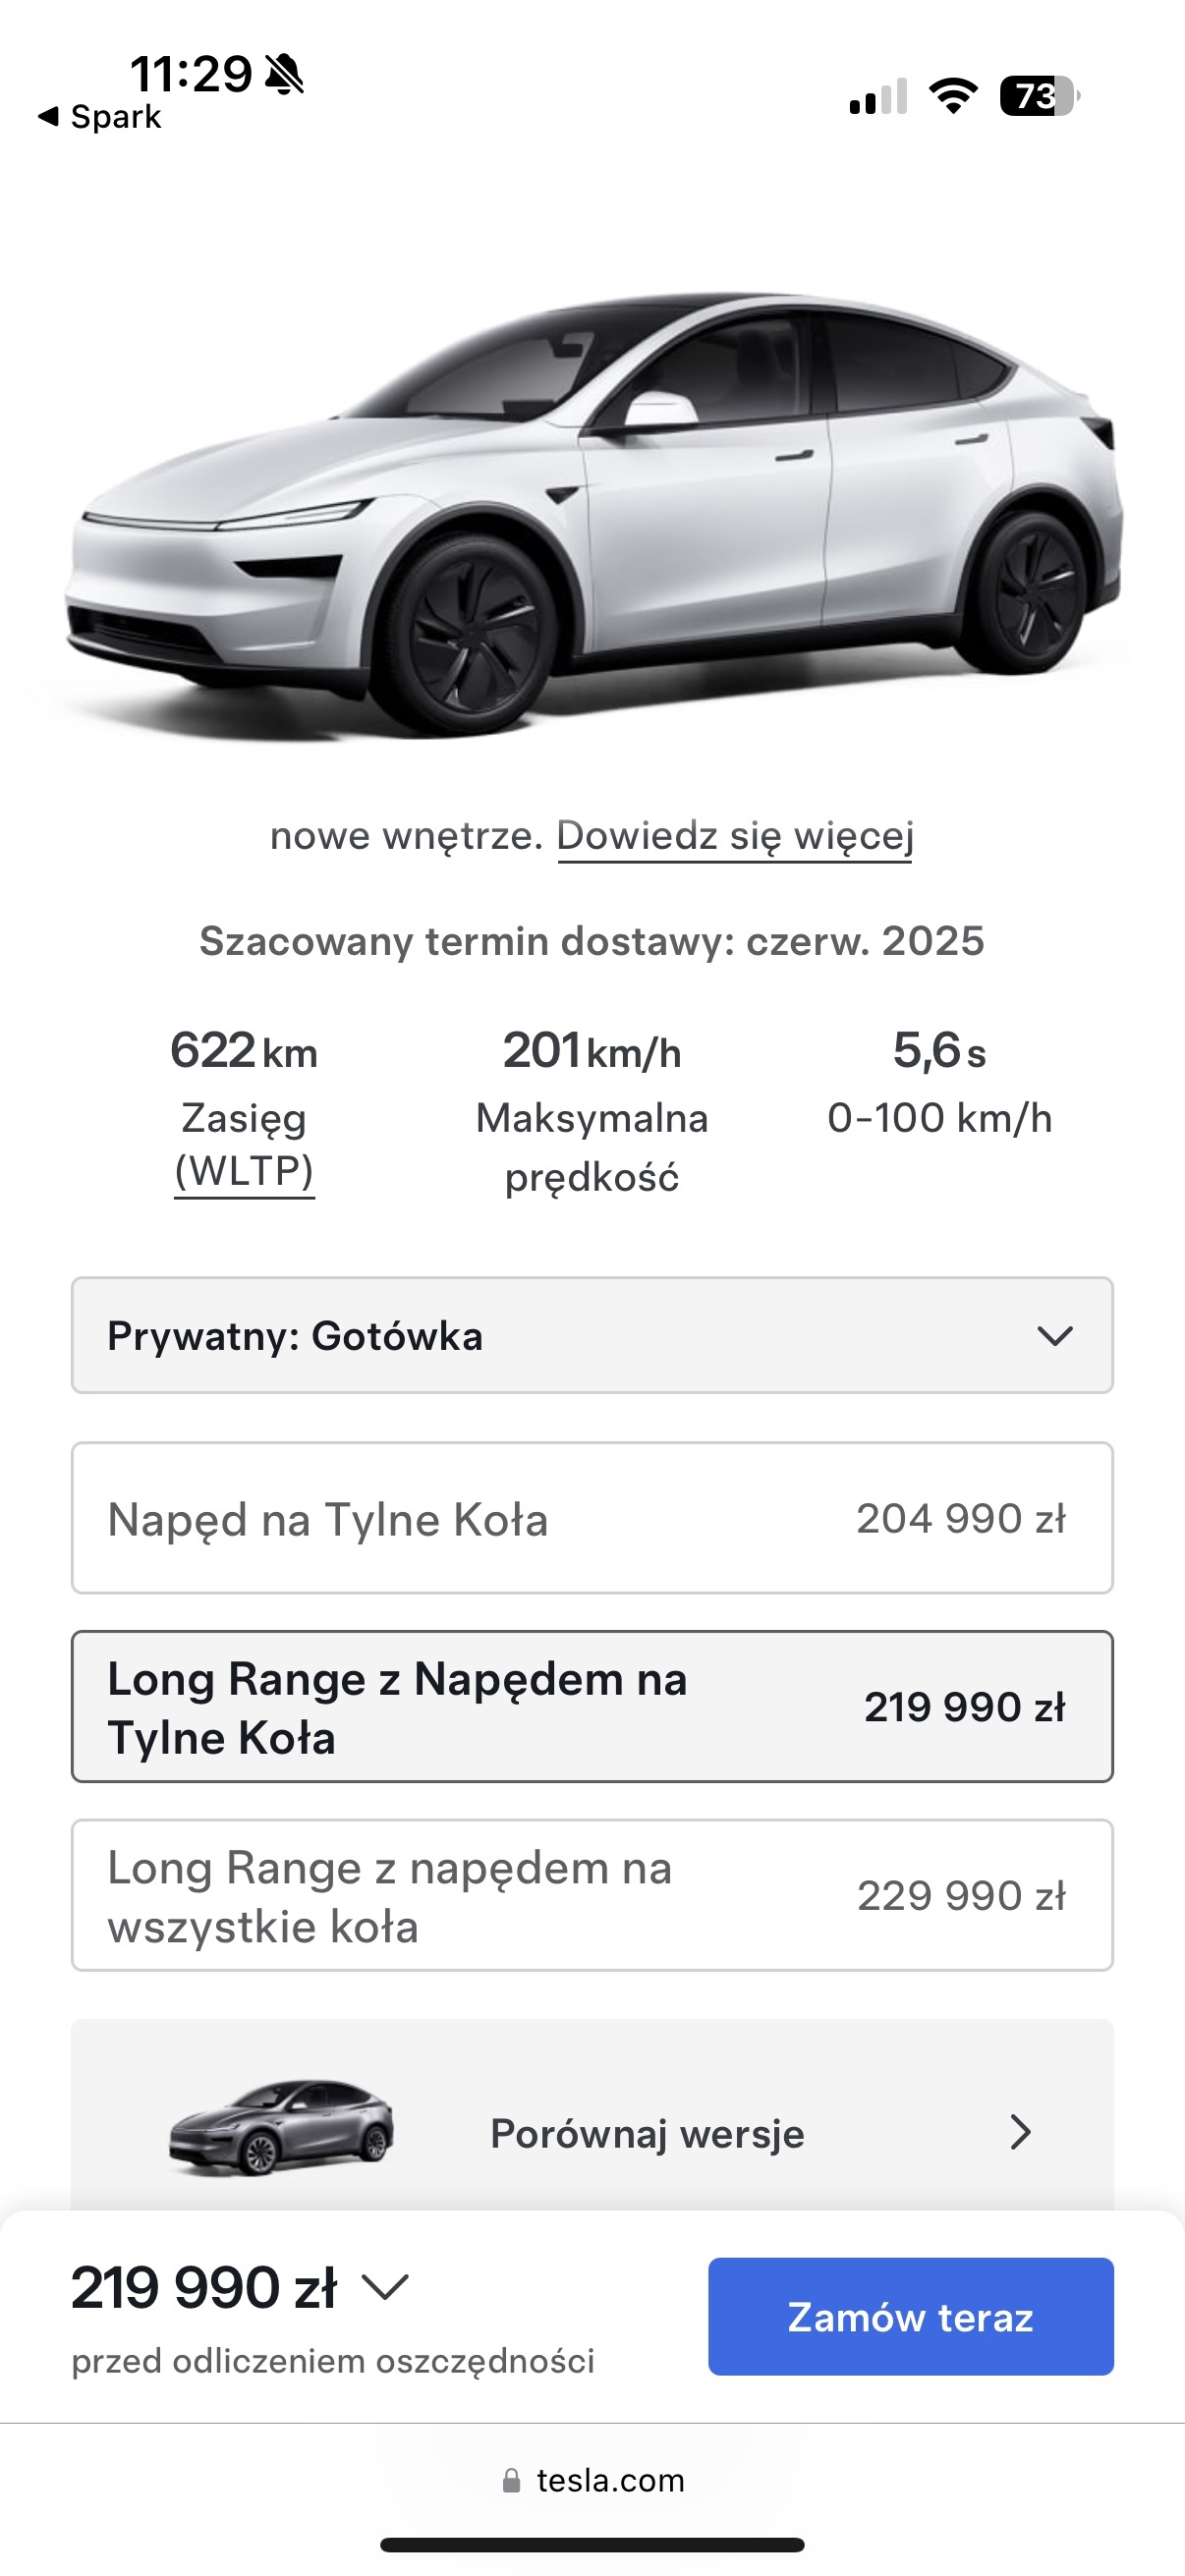Open Porównaj wersje comparison
Viewport: 1185px width, 2576px height.
pos(646,2133)
